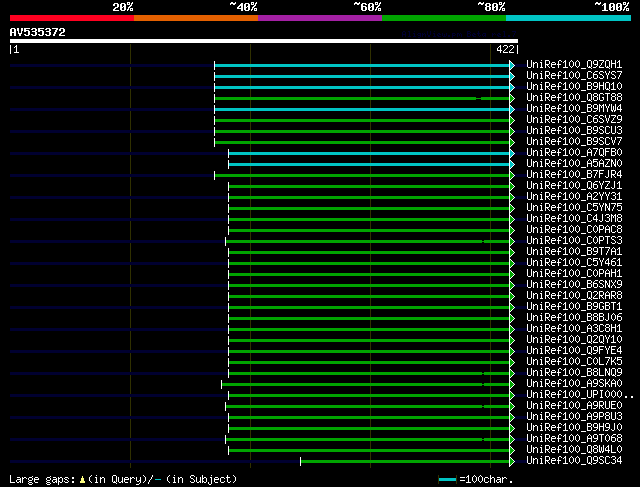Click the arrowhead ending the UniRef100_B9HQ10 bar
Screen dimensions: 640x487
pyautogui.click(x=512, y=87)
